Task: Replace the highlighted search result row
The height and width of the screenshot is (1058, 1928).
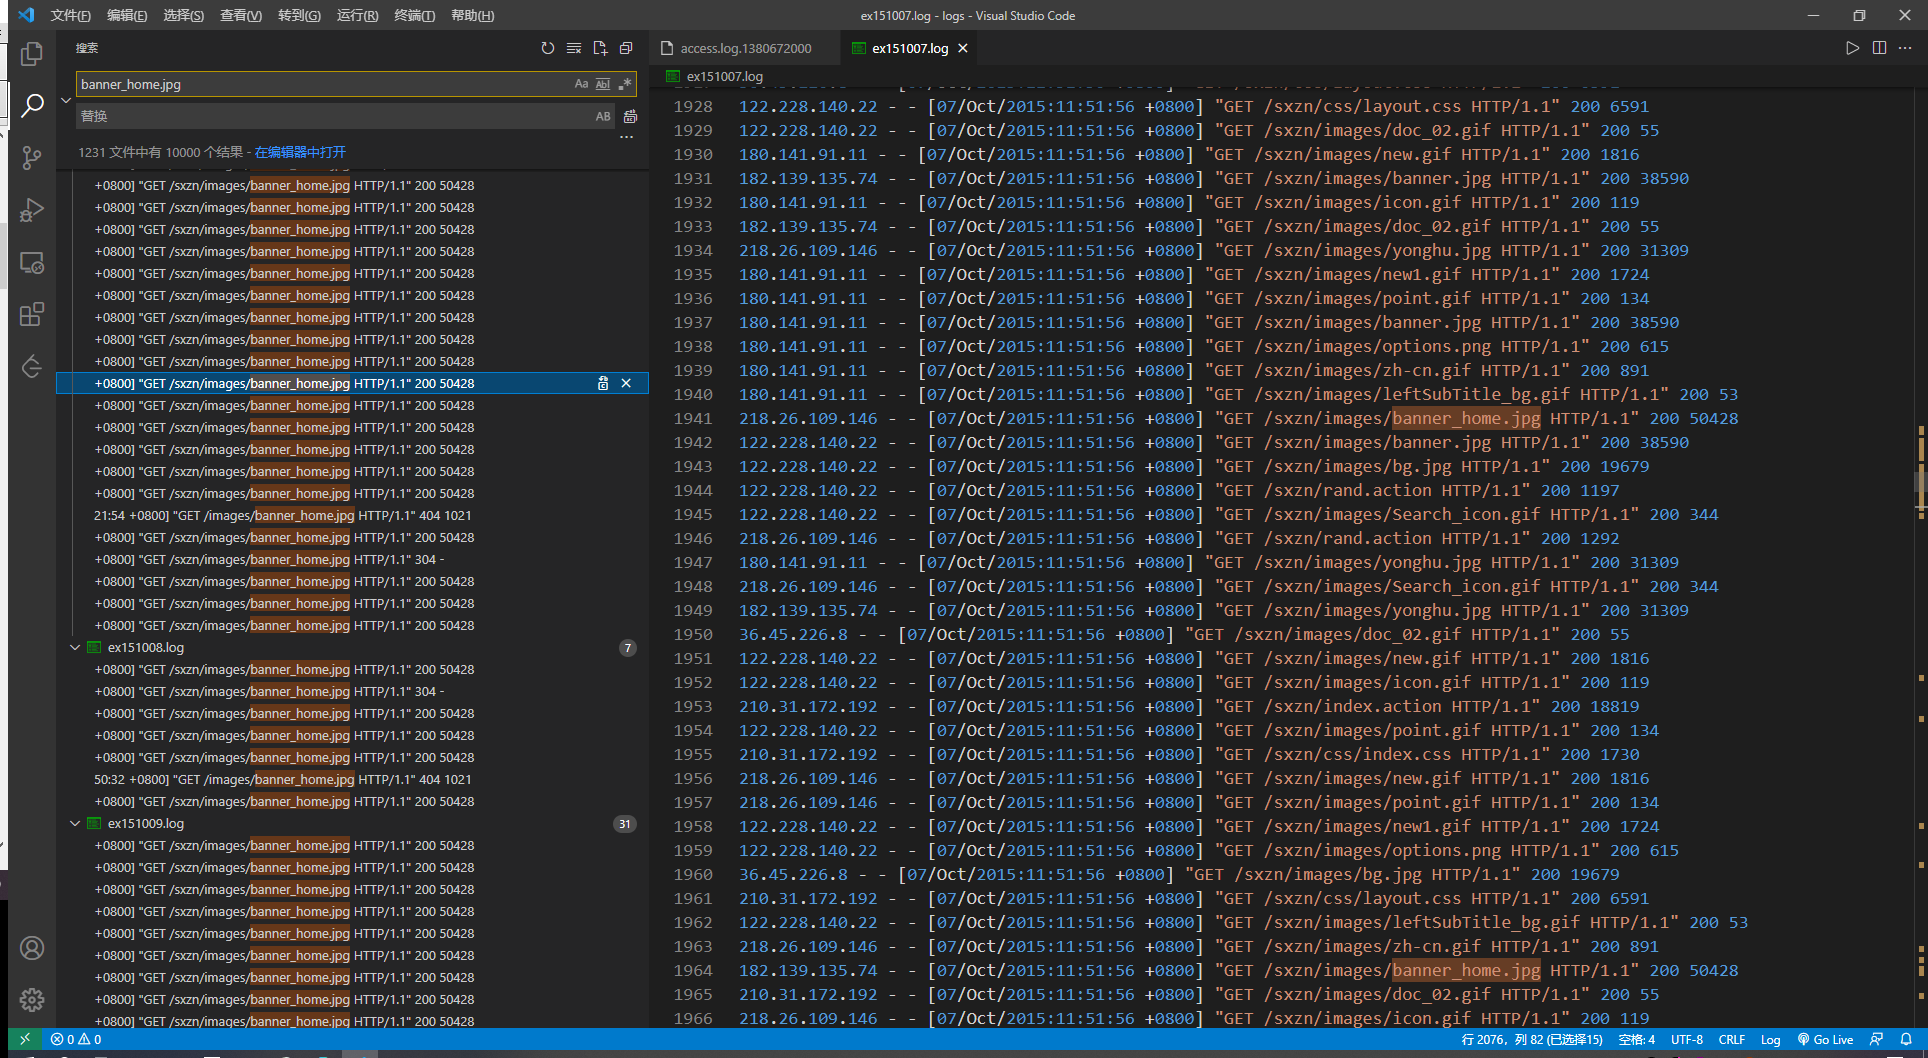Action: [x=603, y=383]
